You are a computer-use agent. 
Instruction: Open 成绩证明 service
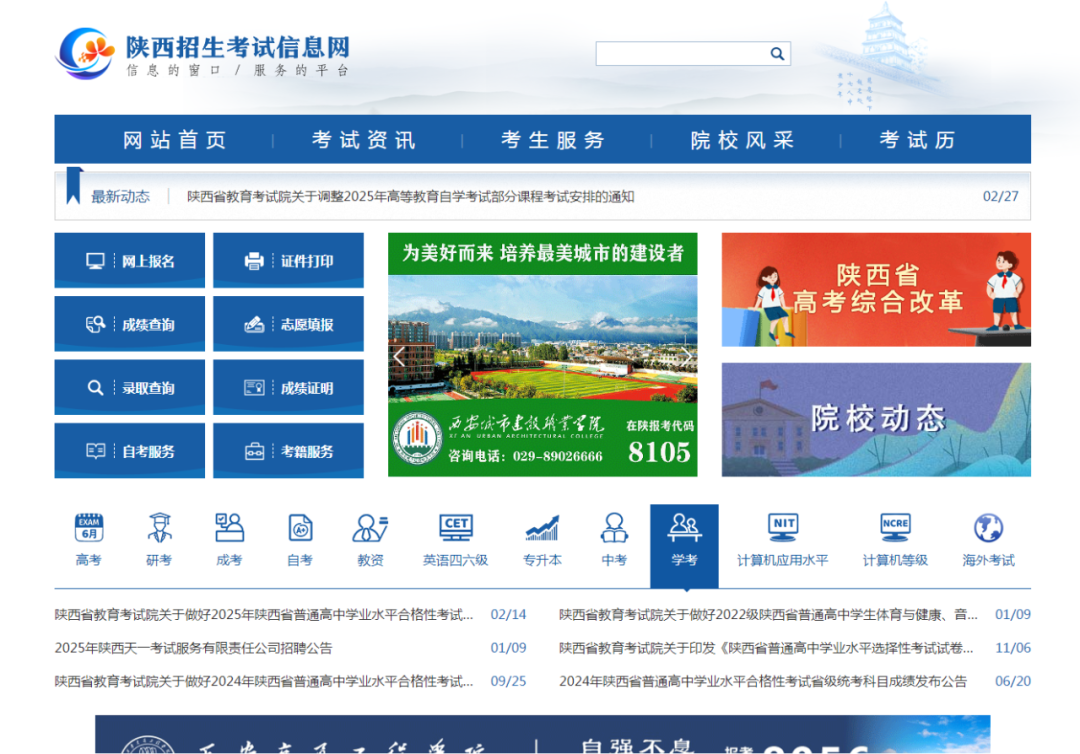click(x=289, y=388)
